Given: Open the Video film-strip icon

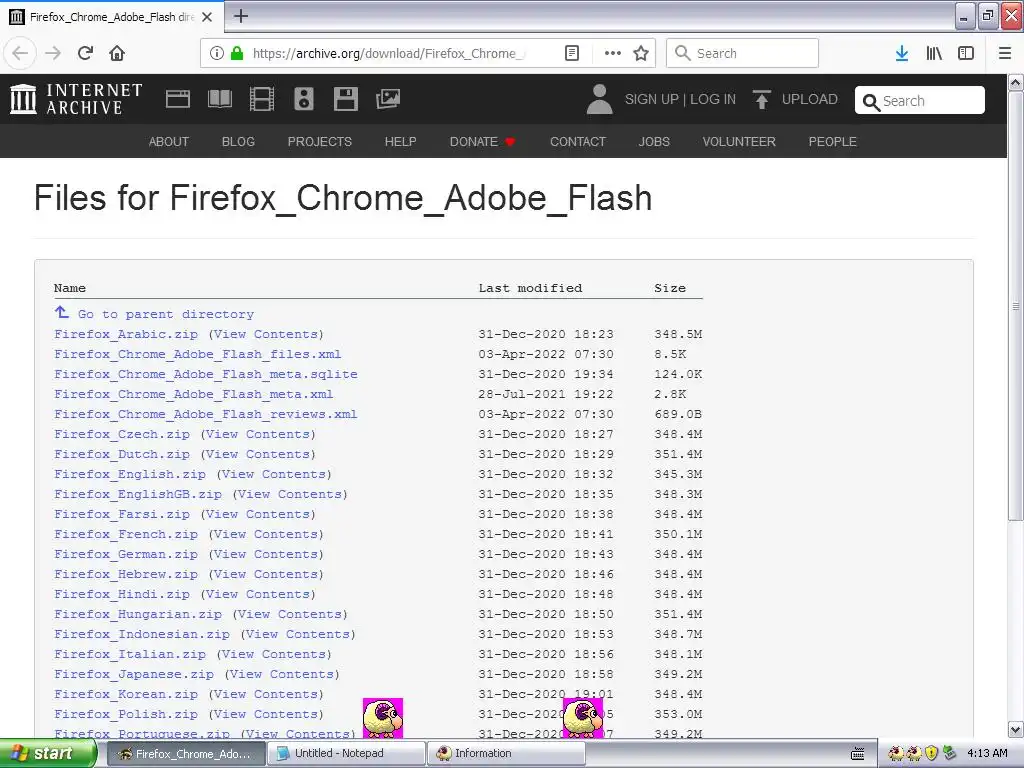Looking at the screenshot, I should click(262, 99).
